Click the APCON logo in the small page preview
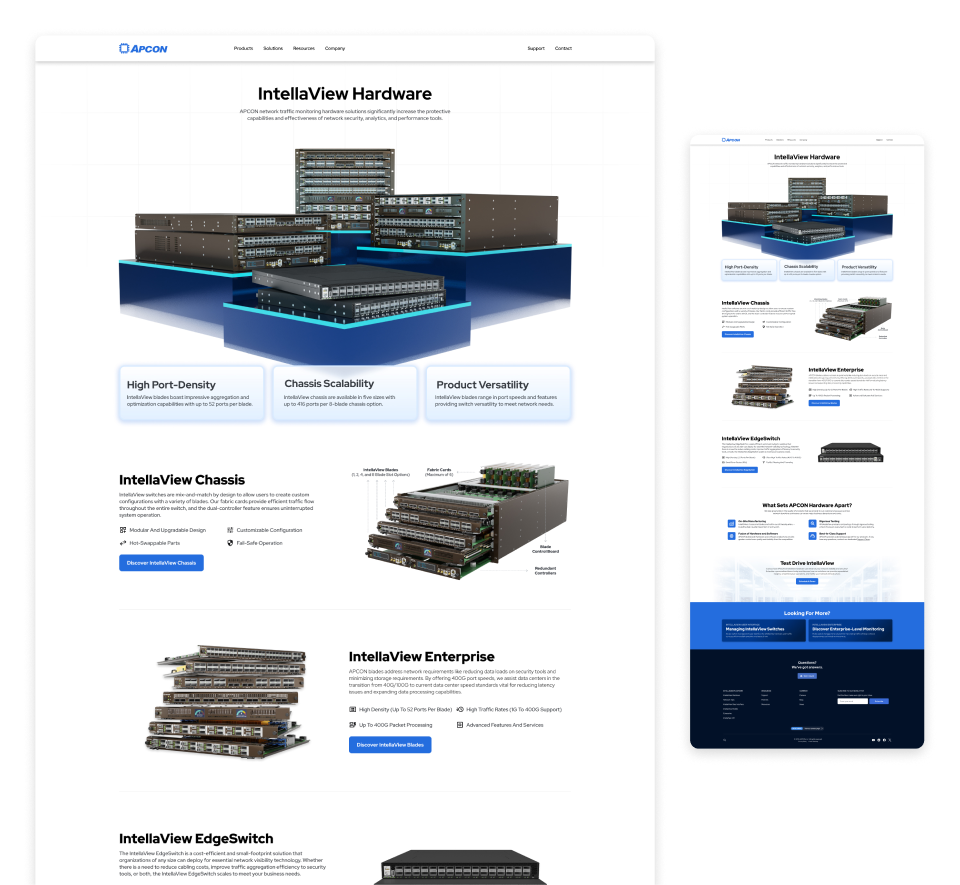This screenshot has height=885, width=960. pos(731,140)
